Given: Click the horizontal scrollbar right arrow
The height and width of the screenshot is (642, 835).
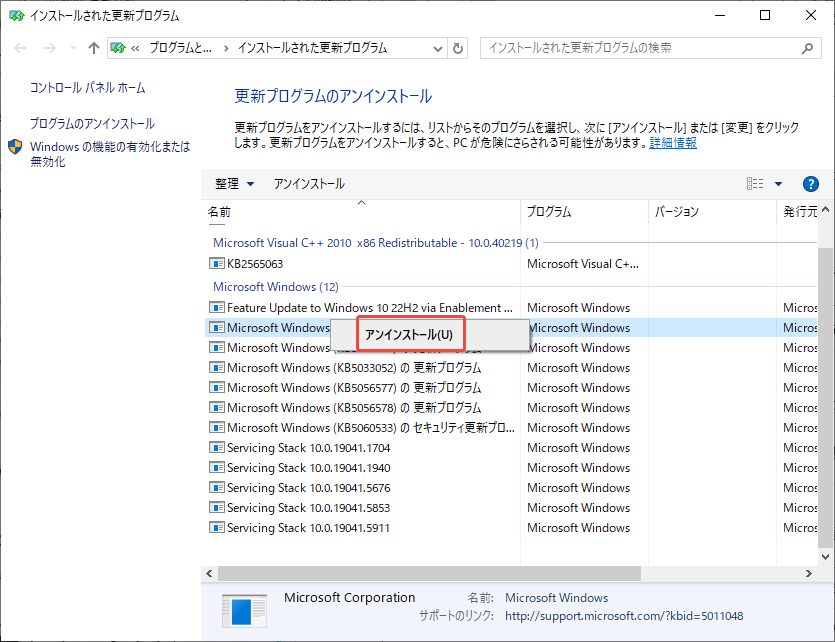Looking at the screenshot, I should (809, 573).
